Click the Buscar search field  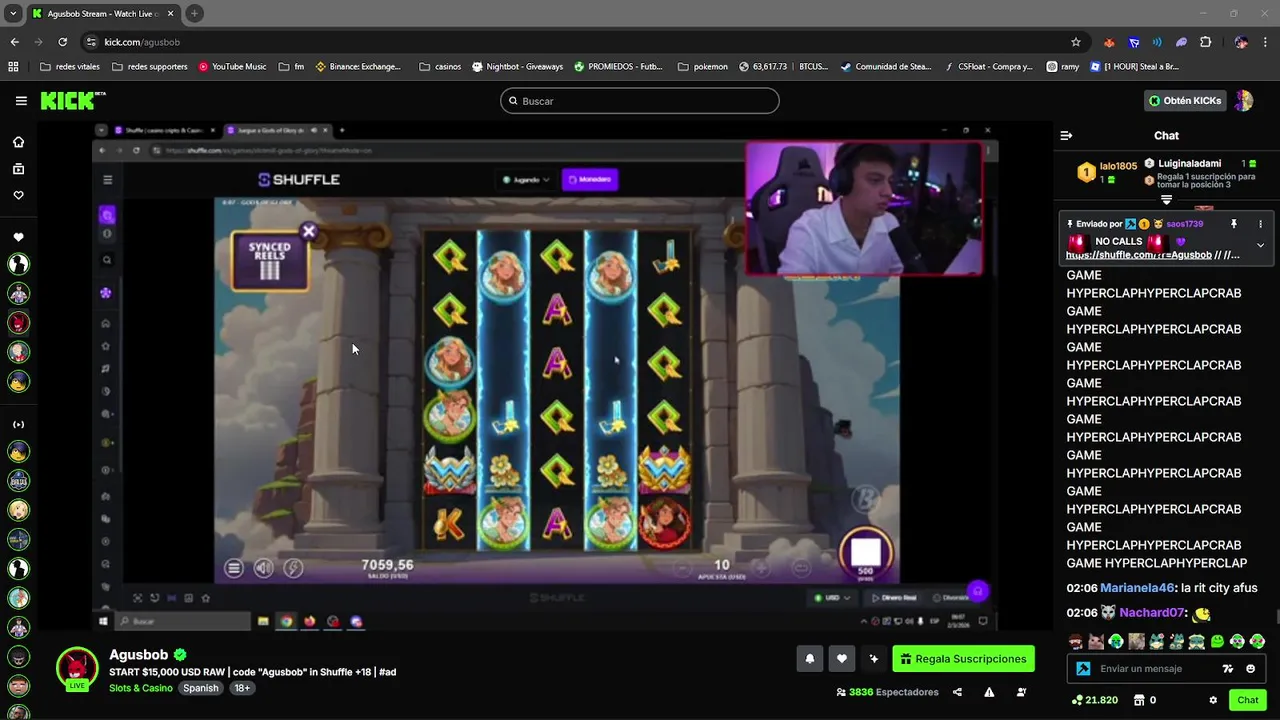(x=640, y=101)
